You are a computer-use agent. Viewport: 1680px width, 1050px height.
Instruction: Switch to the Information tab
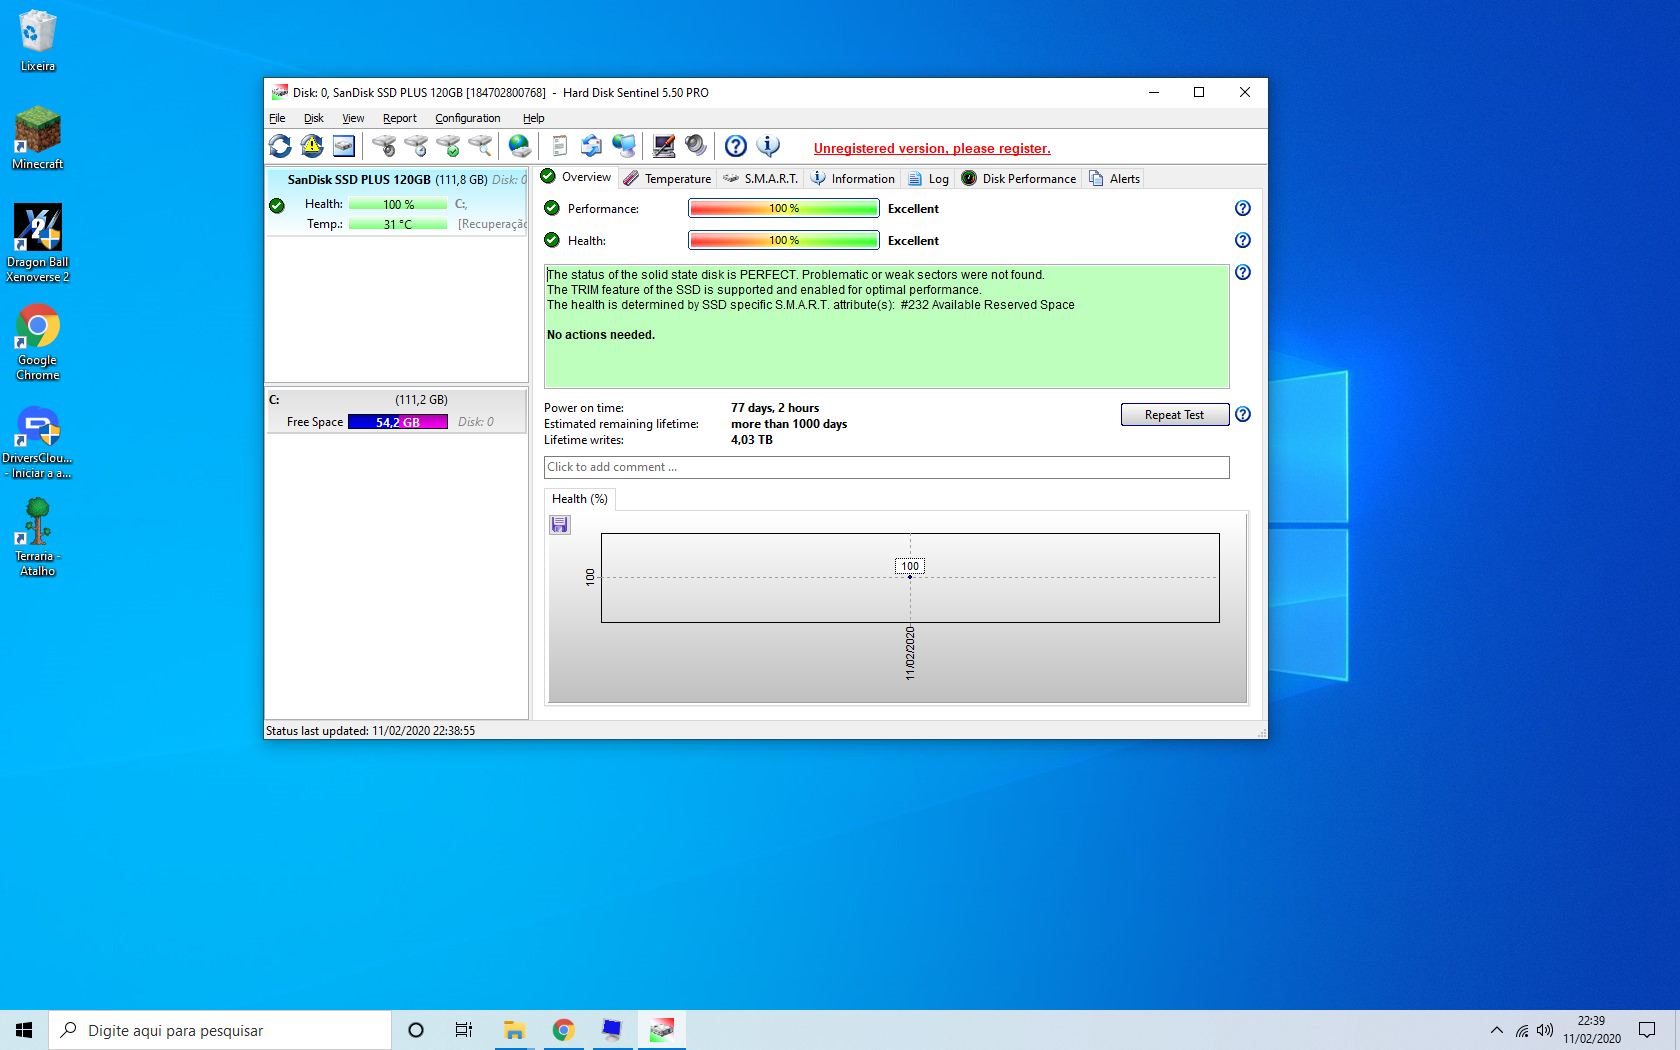pyautogui.click(x=853, y=179)
